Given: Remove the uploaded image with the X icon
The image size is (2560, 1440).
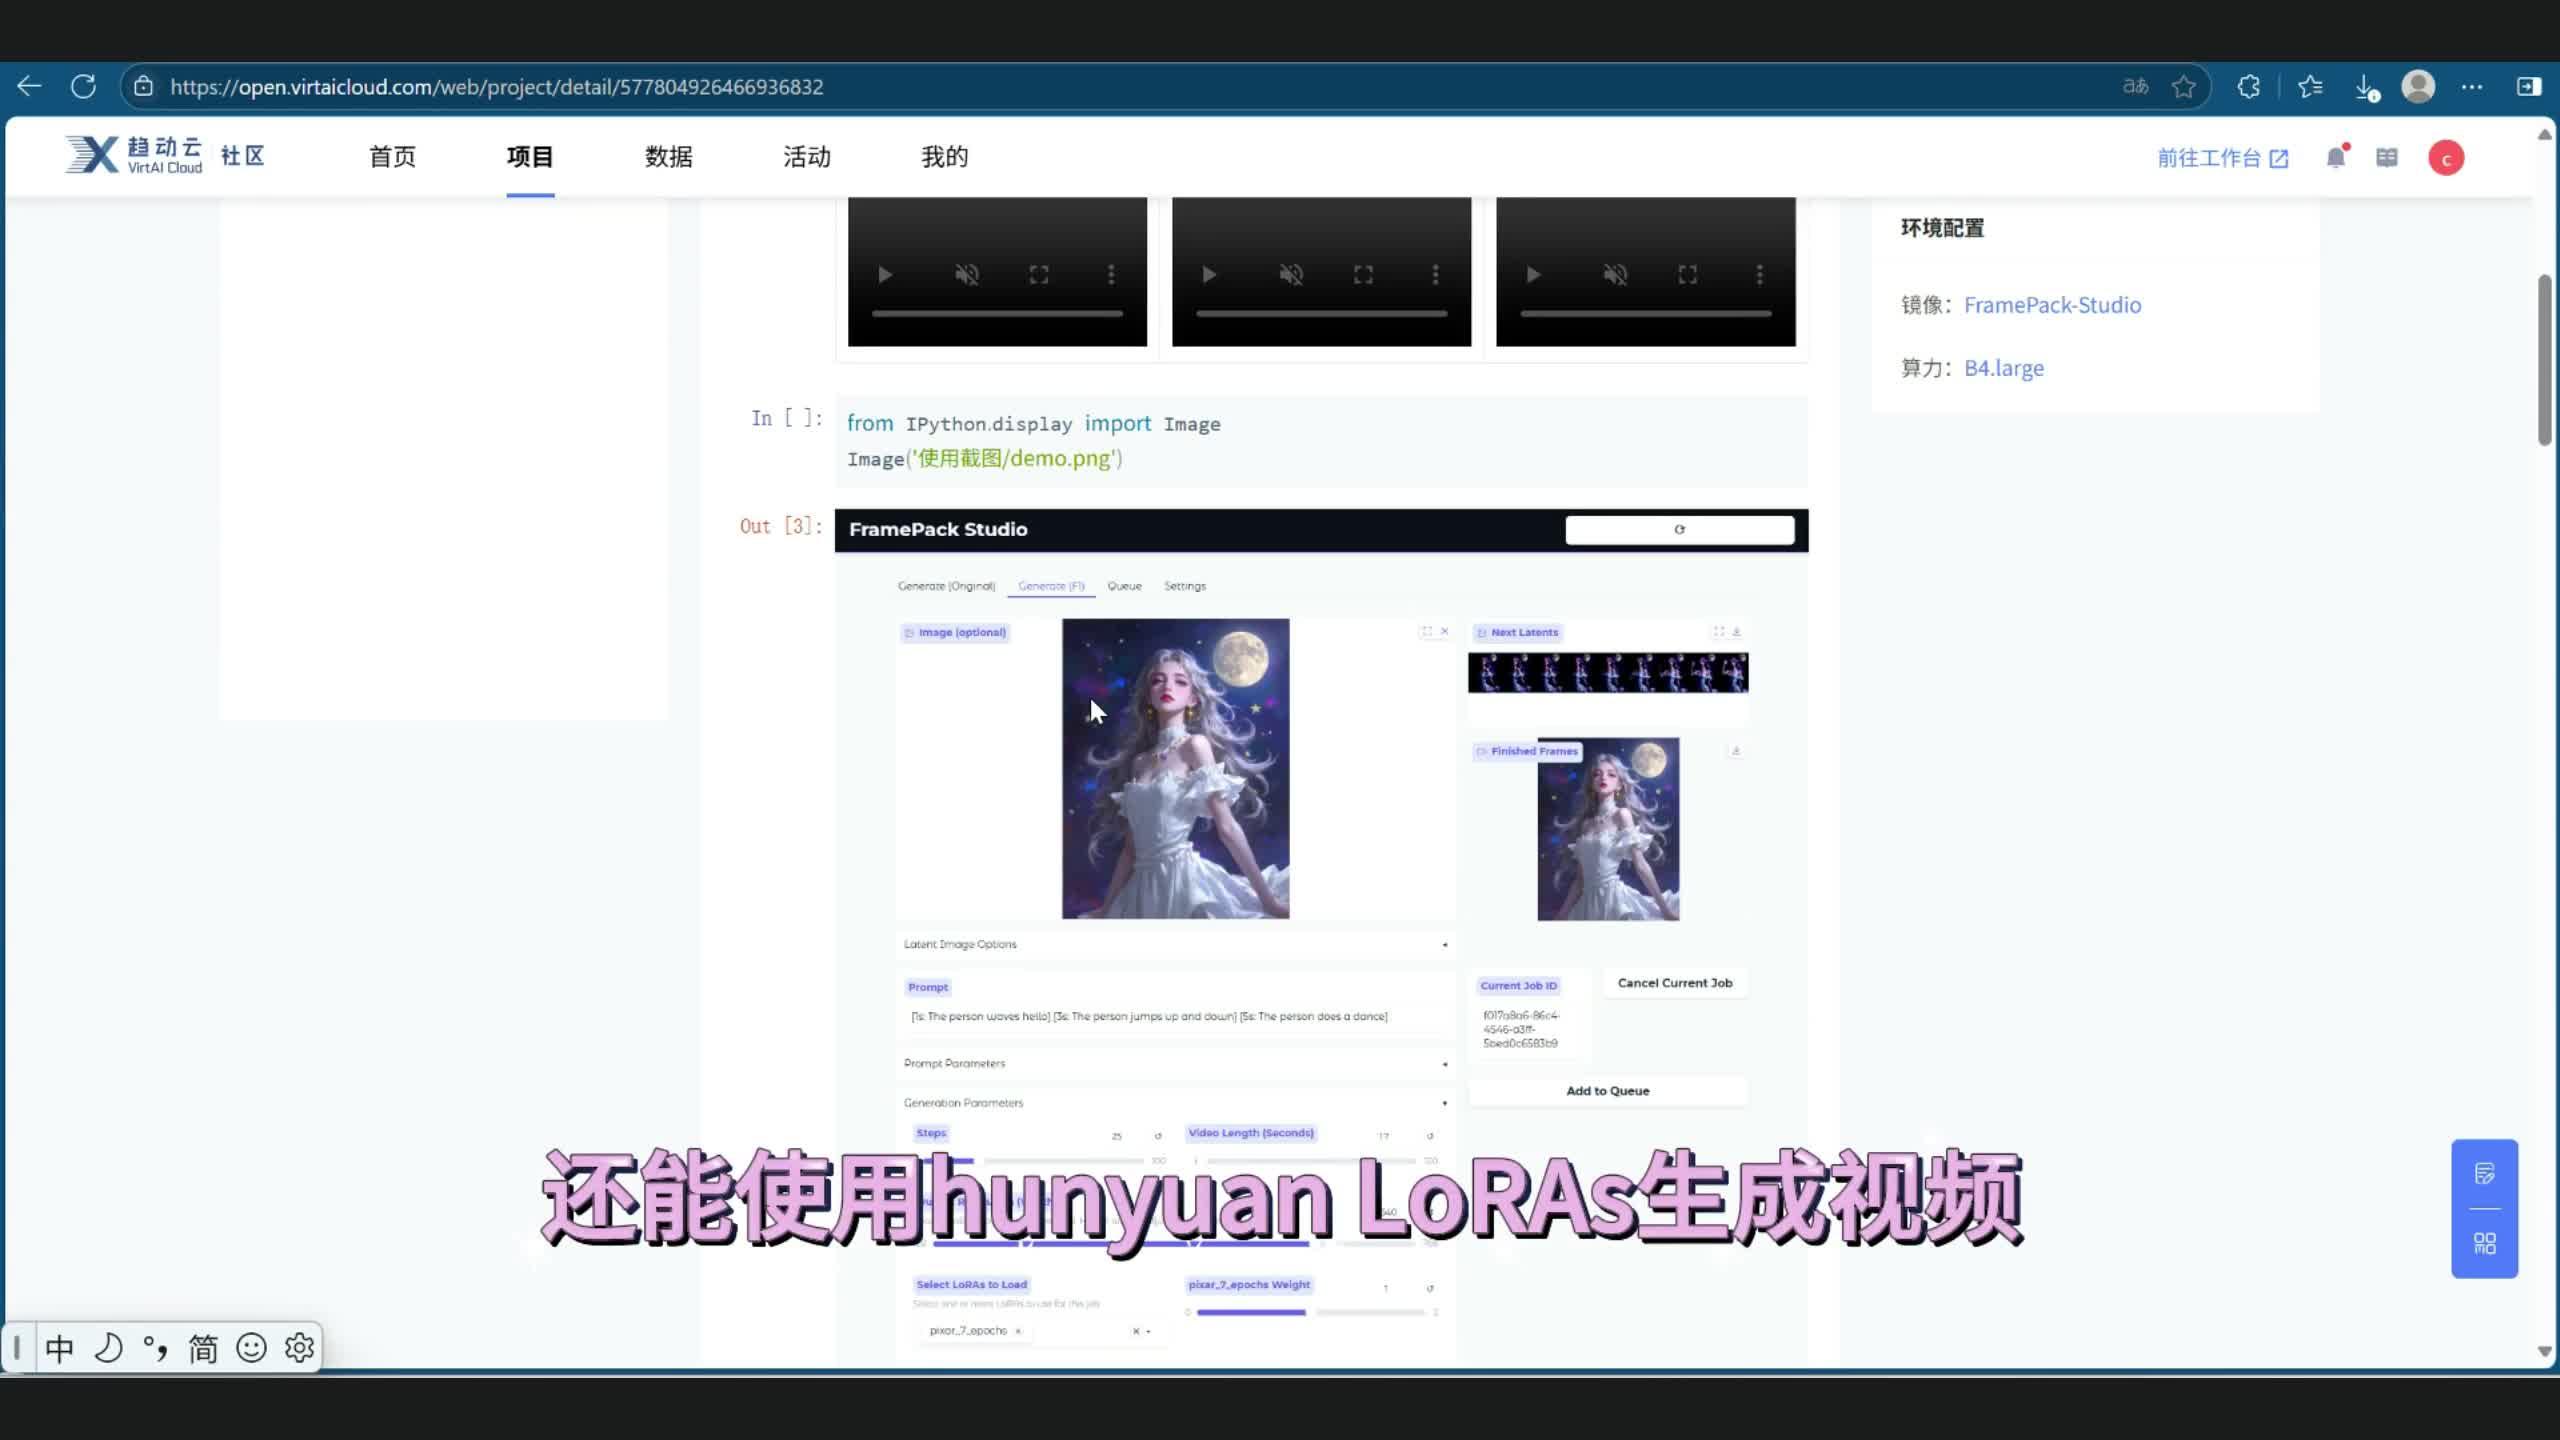Looking at the screenshot, I should [x=1445, y=631].
